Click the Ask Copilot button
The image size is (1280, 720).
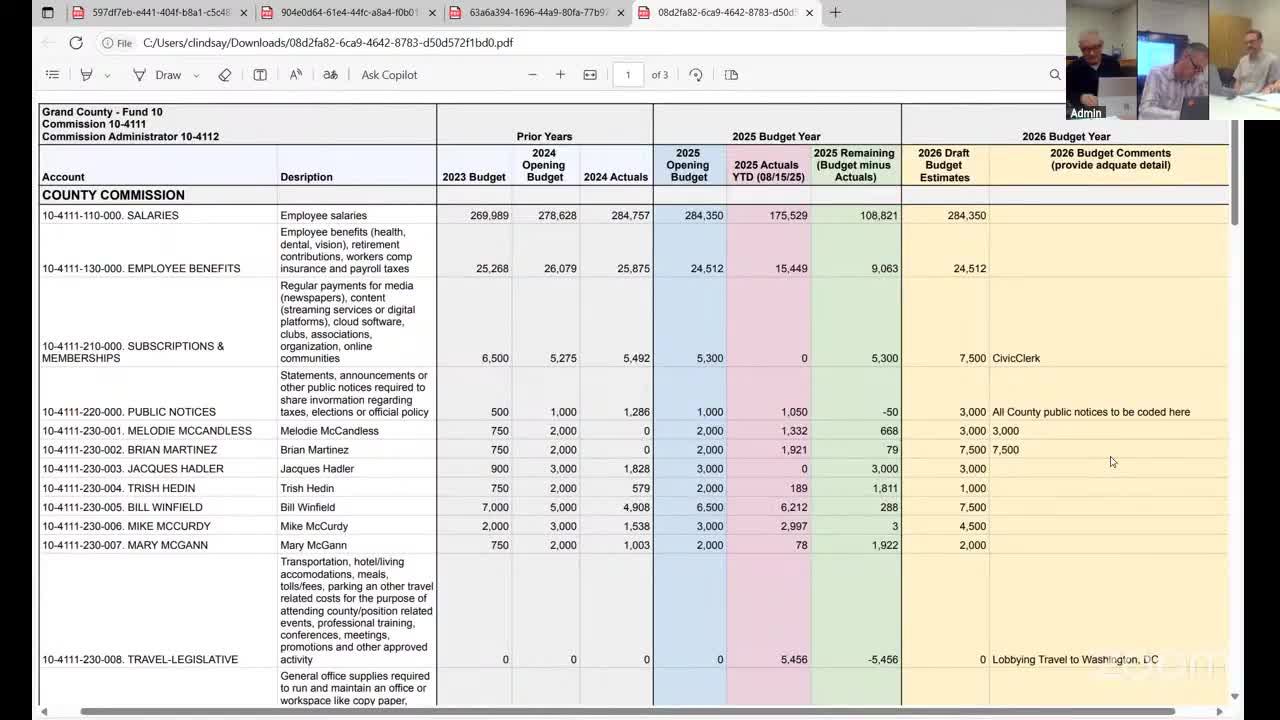click(388, 74)
